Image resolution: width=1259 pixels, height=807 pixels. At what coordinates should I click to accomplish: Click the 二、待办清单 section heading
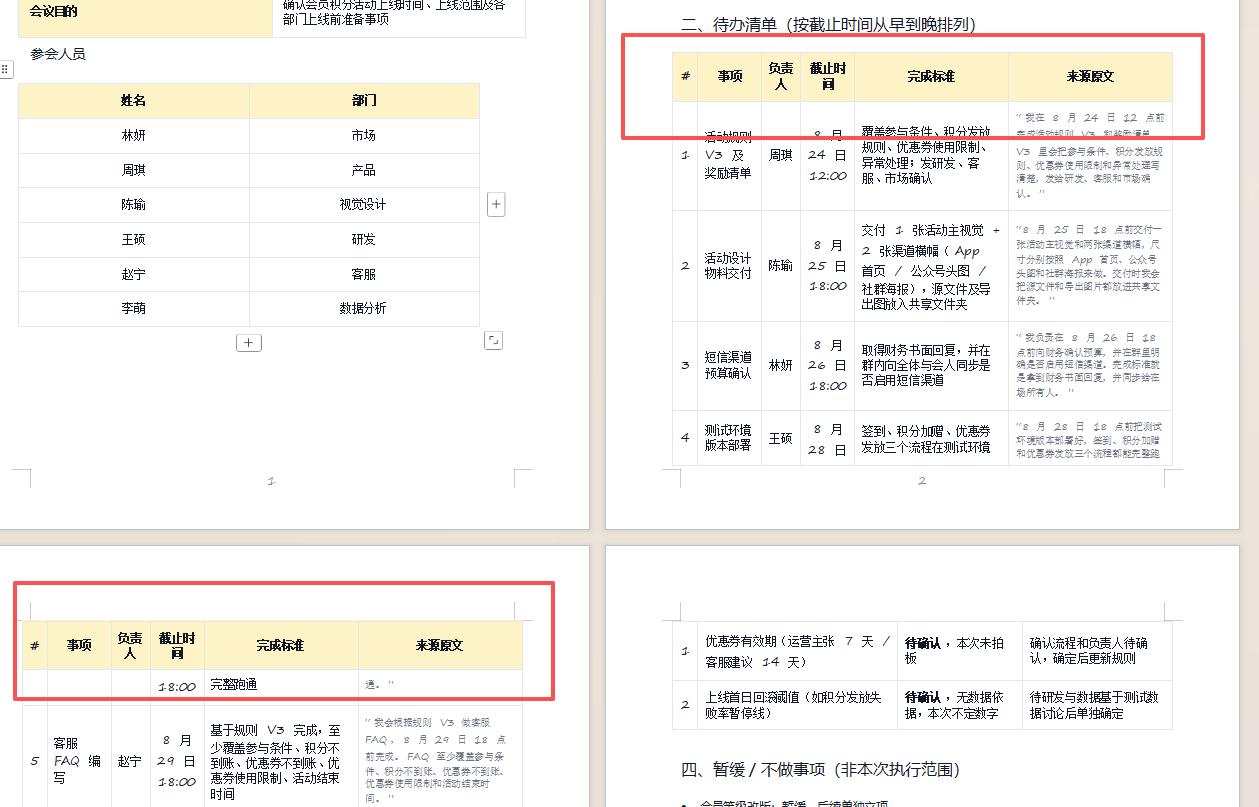pyautogui.click(x=828, y=25)
